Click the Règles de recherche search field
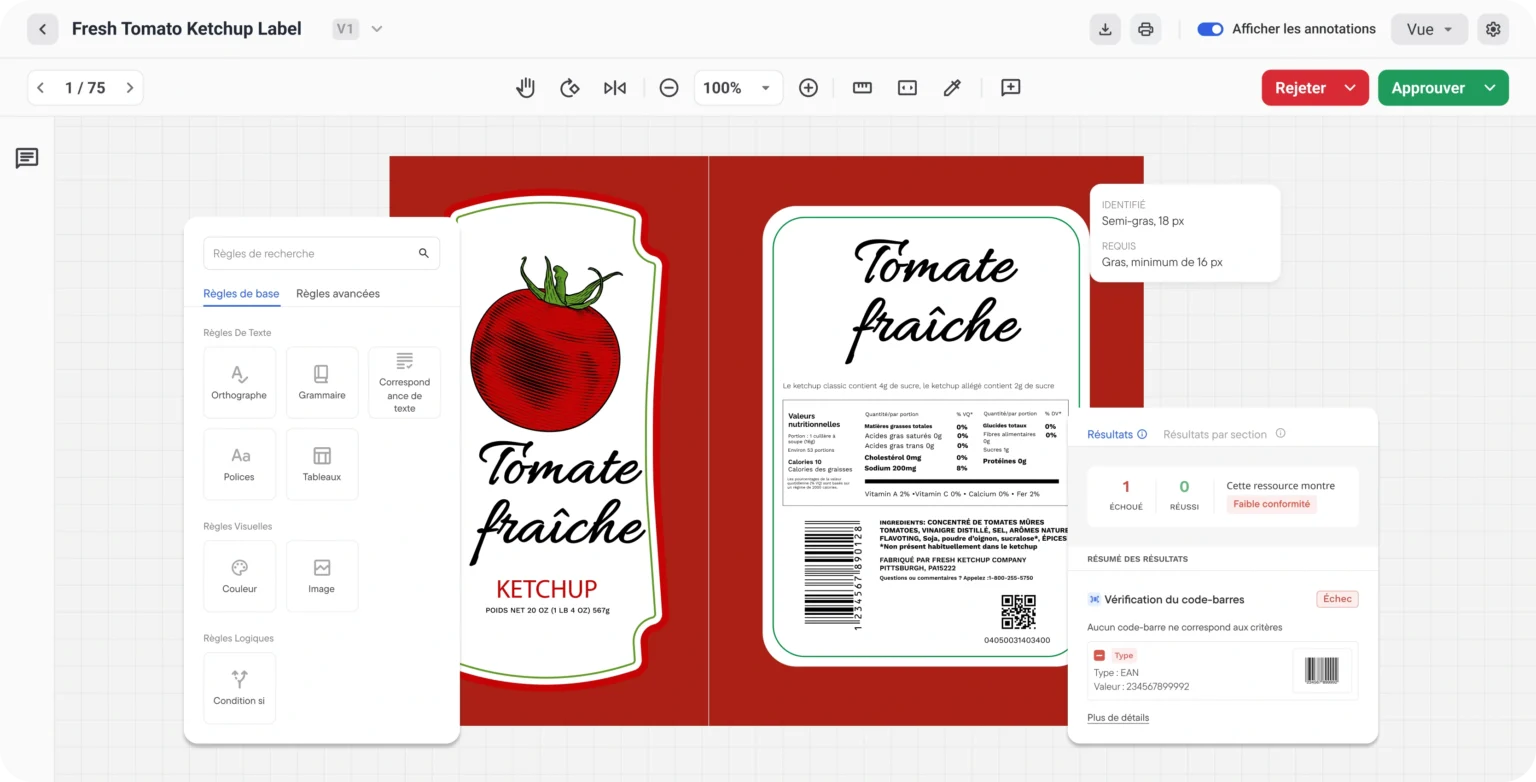The width and height of the screenshot is (1536, 782). [x=312, y=254]
